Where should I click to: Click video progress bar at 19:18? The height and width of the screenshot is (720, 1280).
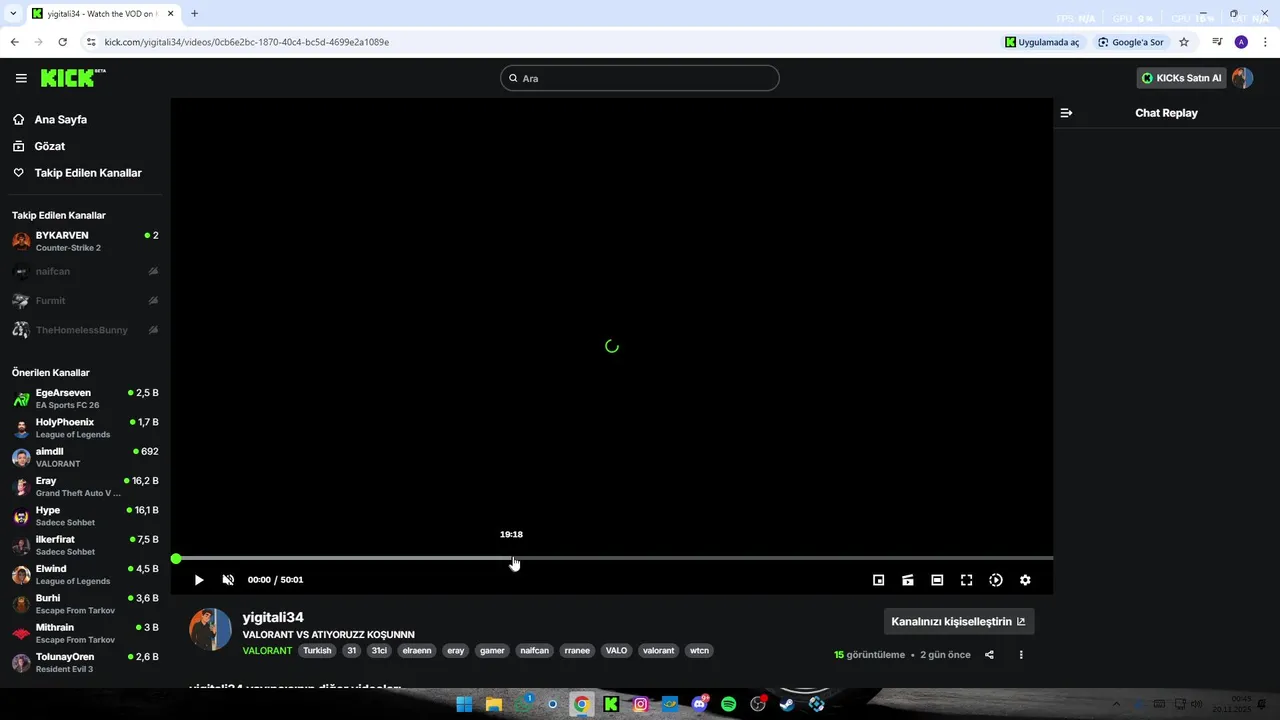coord(511,558)
